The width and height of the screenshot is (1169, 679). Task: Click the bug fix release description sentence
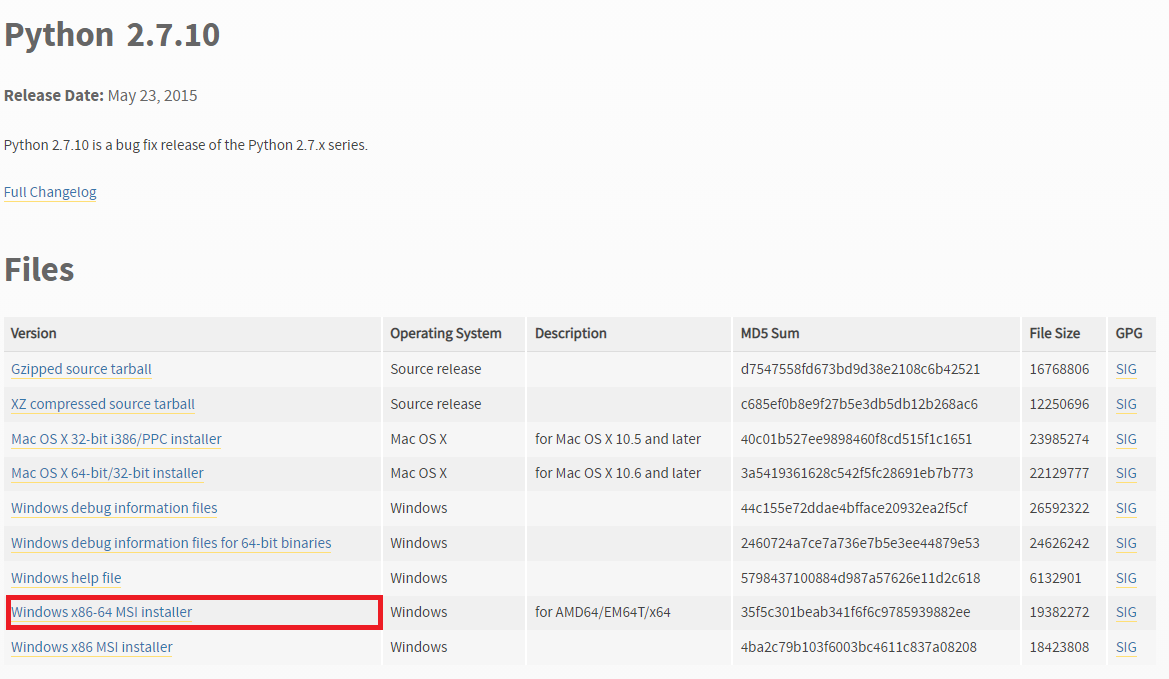pos(186,145)
